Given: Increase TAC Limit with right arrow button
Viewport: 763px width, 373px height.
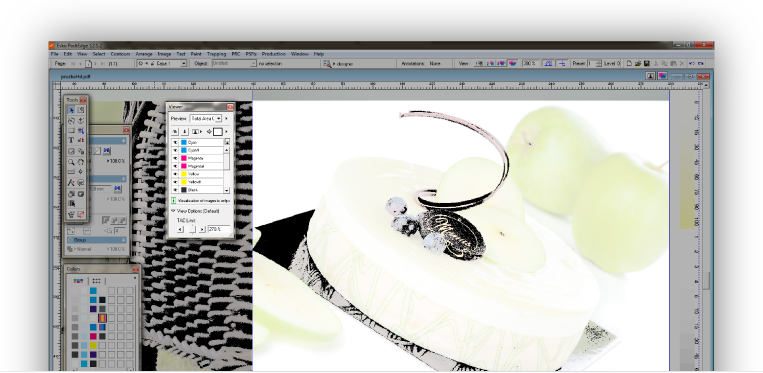Looking at the screenshot, I should [x=202, y=229].
